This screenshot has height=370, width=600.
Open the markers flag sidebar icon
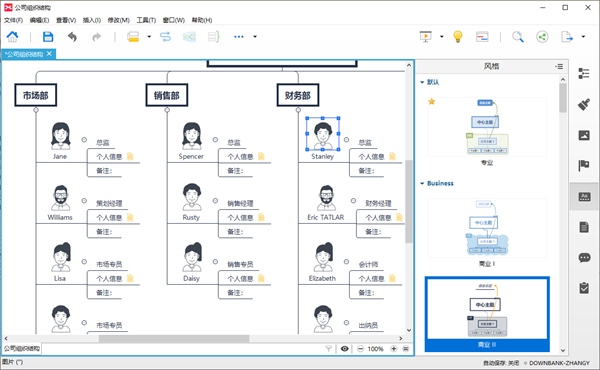click(x=584, y=166)
